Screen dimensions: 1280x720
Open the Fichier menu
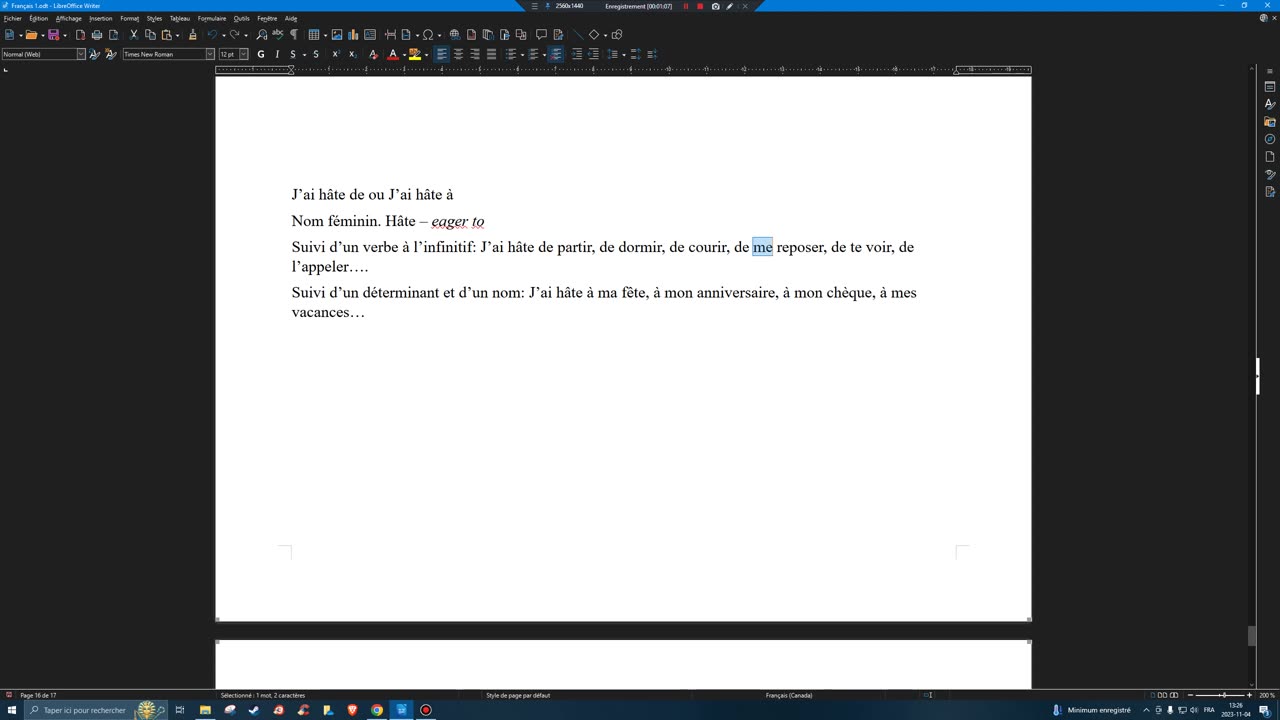tap(12, 18)
